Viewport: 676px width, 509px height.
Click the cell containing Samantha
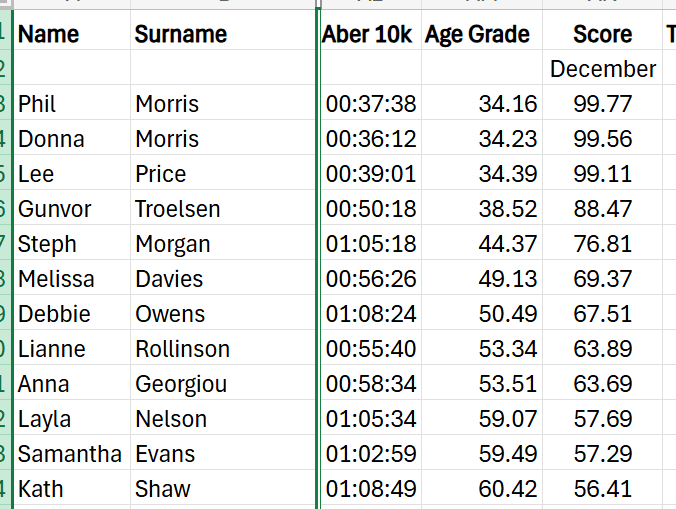pos(69,454)
